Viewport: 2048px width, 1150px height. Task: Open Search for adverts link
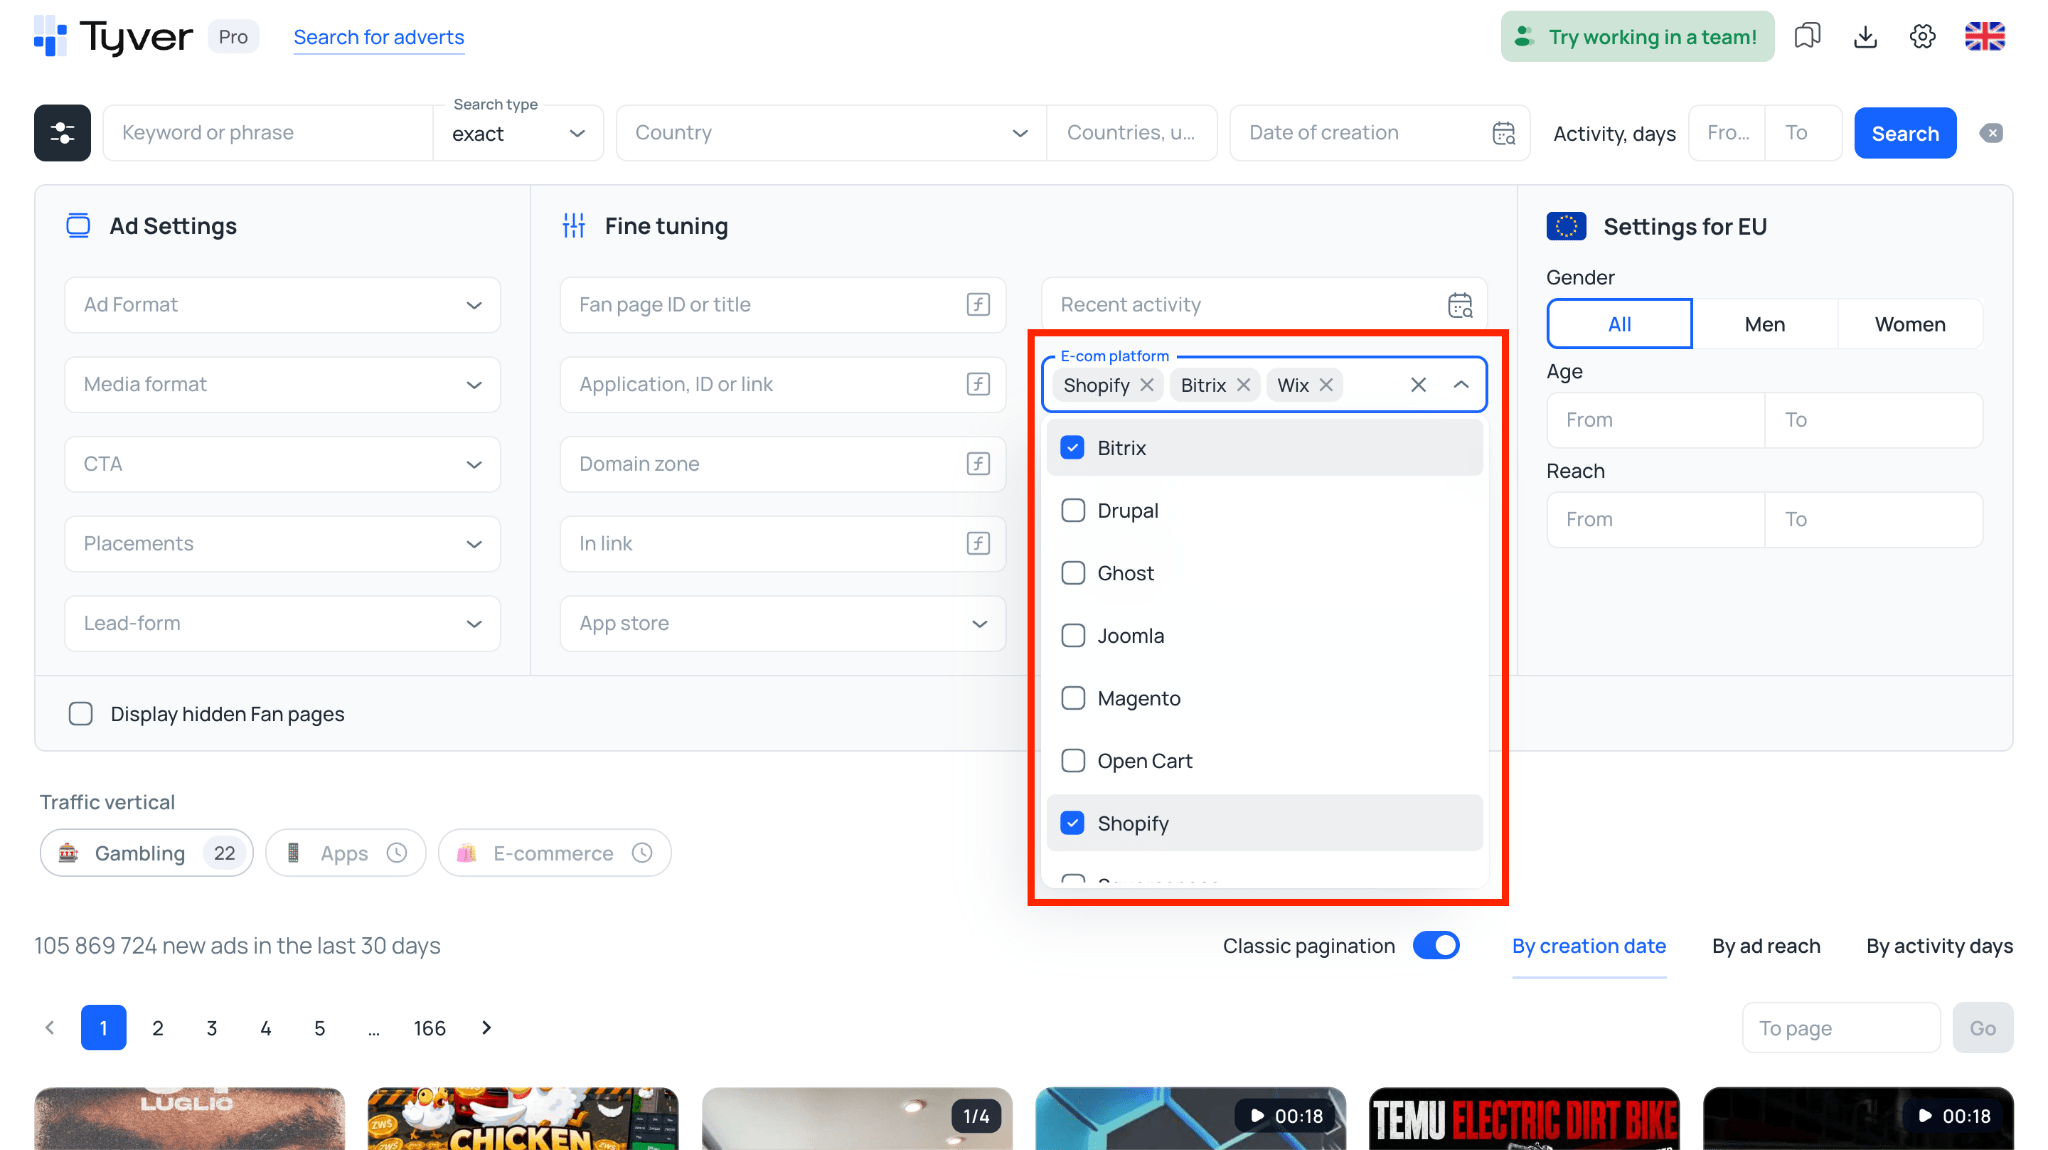point(379,37)
